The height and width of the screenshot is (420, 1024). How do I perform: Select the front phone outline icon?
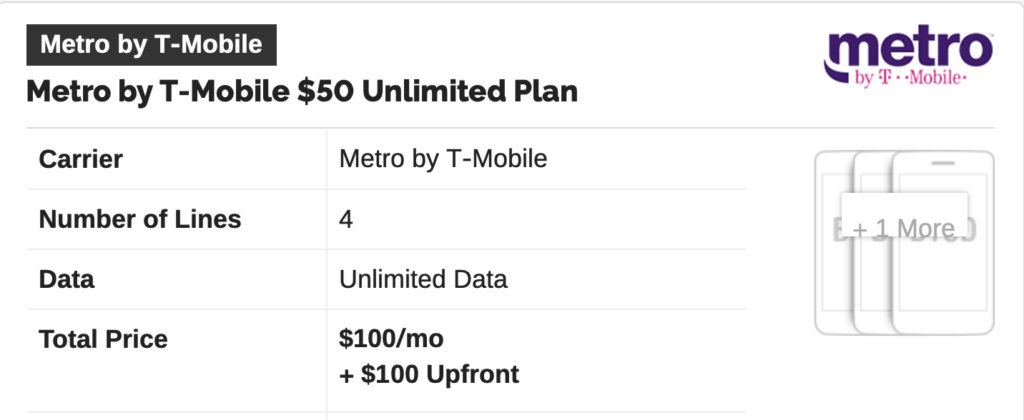(943, 243)
